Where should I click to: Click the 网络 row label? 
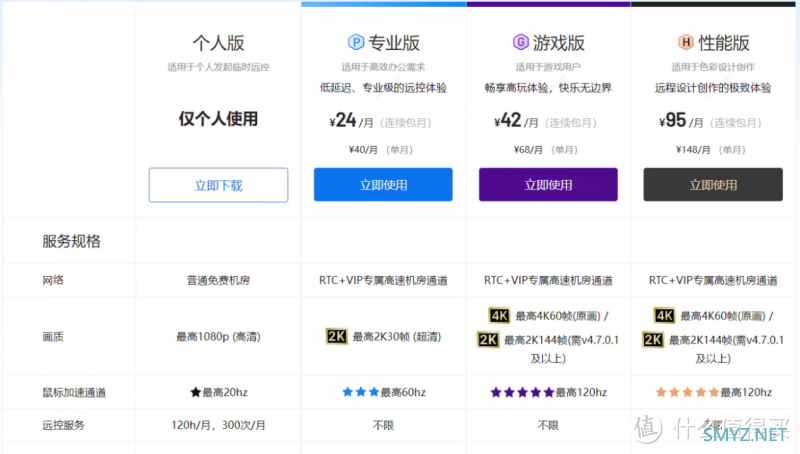point(53,280)
